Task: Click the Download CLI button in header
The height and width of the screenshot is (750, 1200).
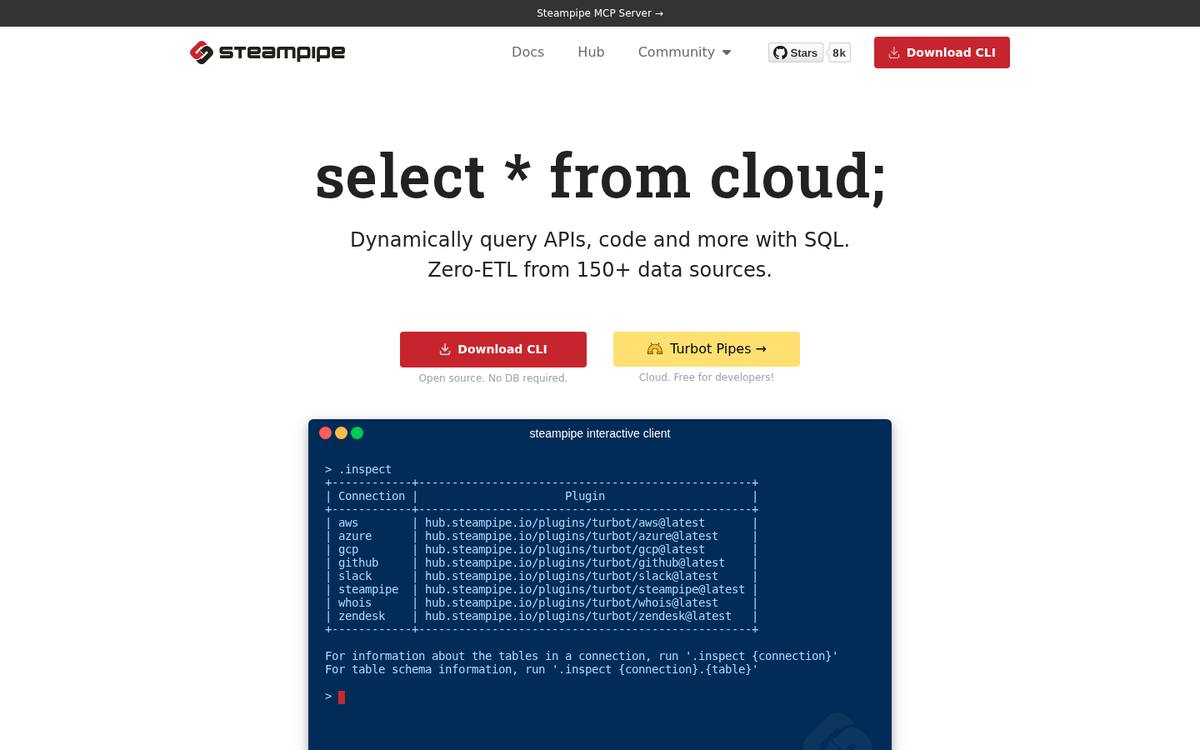Action: click(x=942, y=52)
